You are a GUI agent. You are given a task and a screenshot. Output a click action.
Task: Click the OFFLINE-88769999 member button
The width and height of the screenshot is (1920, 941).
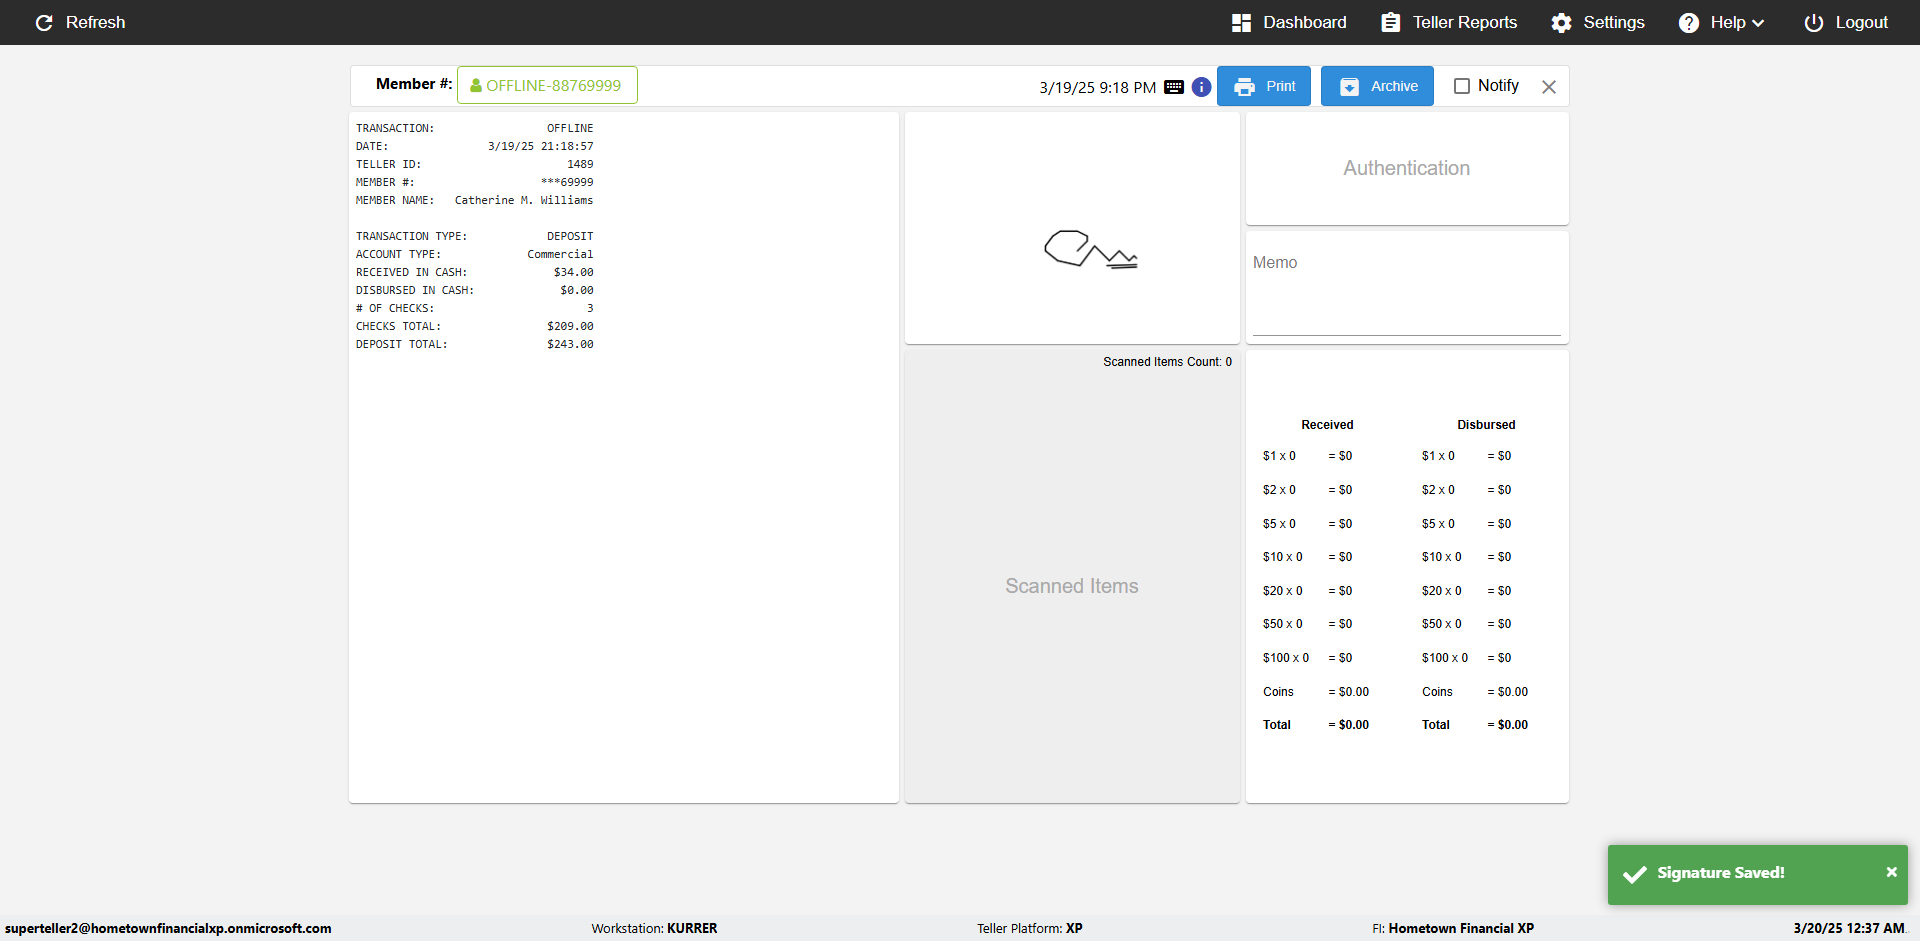(x=547, y=85)
